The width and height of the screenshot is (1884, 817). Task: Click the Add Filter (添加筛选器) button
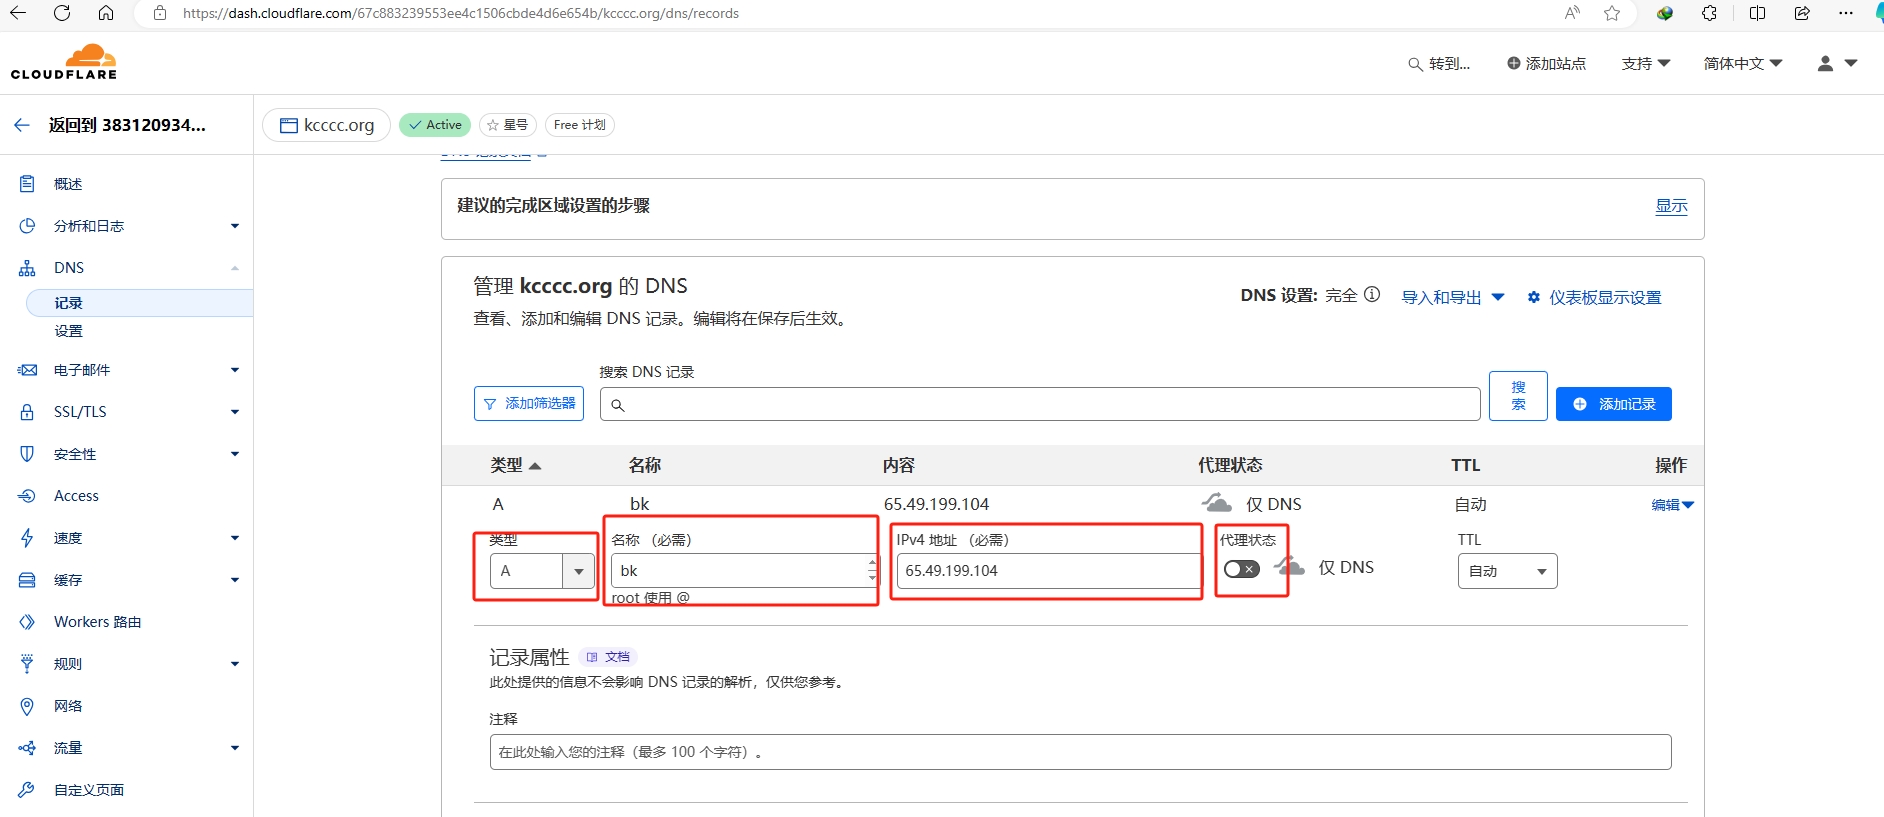pos(529,404)
